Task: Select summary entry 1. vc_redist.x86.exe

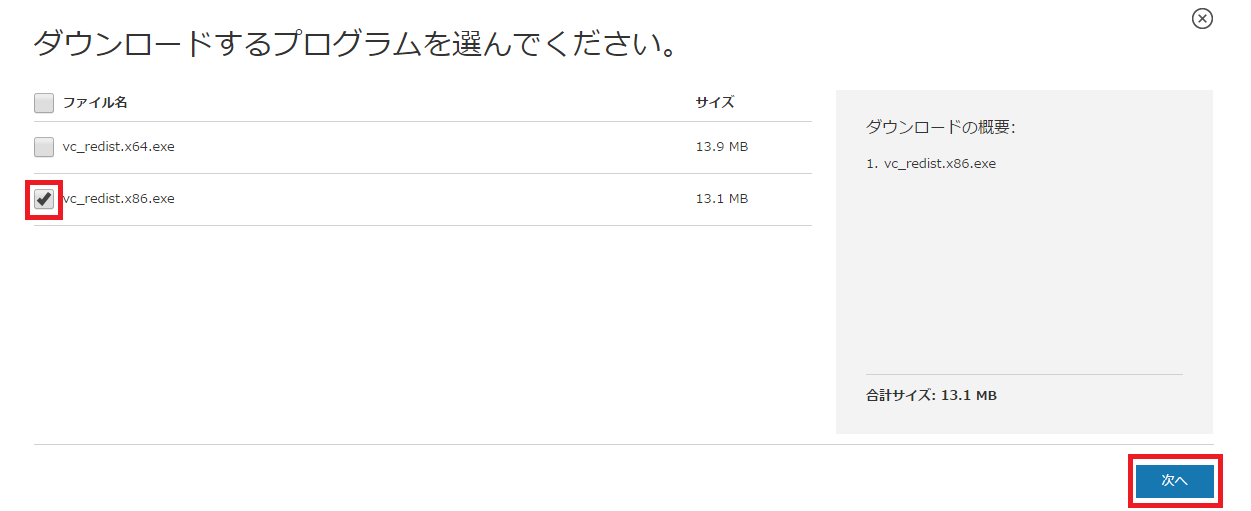Action: tap(931, 163)
